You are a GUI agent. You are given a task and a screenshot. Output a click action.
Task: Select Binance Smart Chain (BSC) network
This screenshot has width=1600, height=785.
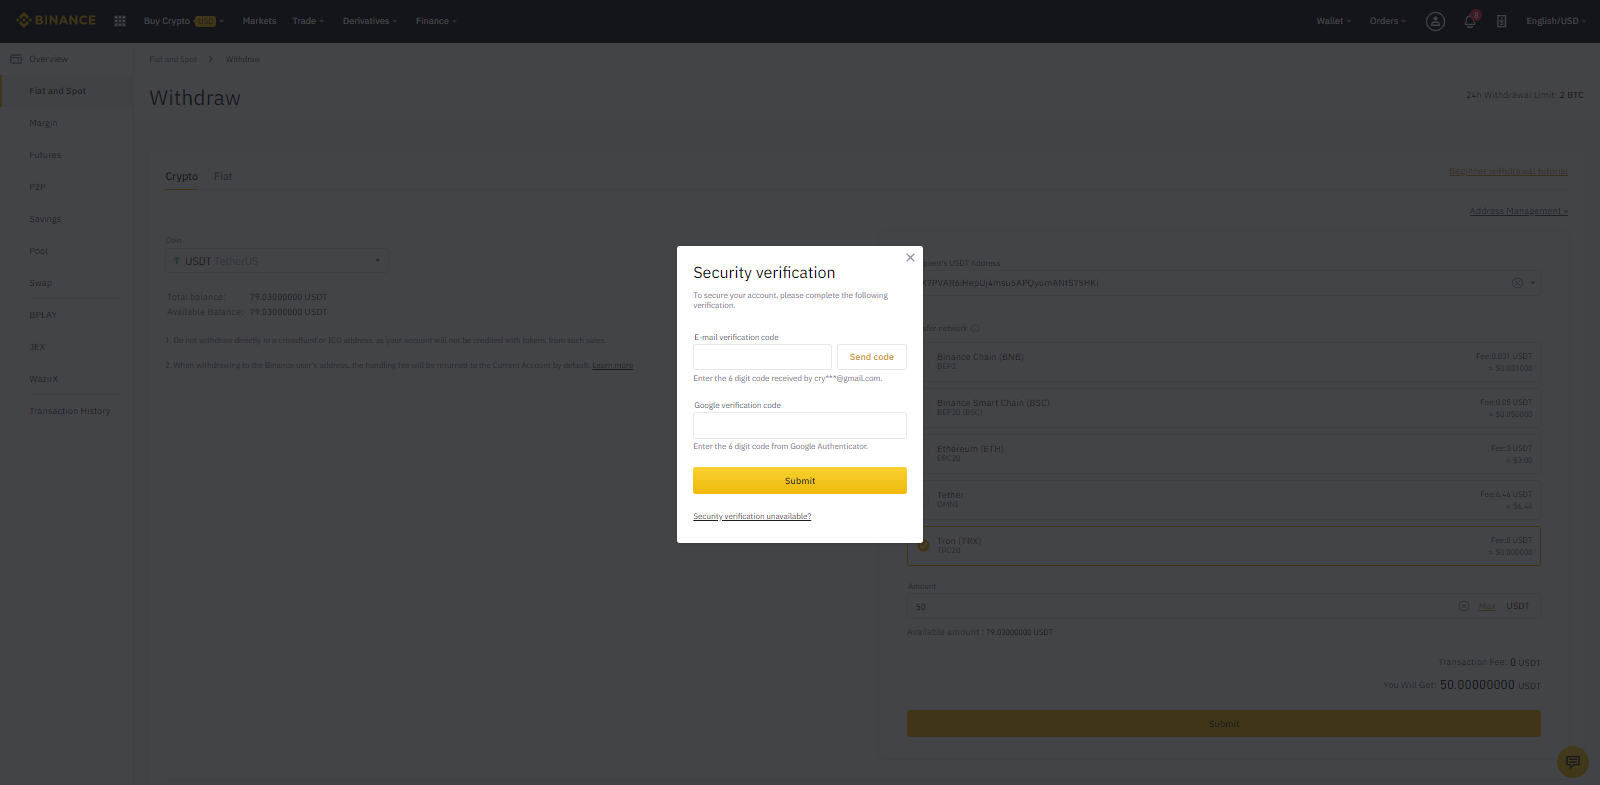click(x=1224, y=408)
